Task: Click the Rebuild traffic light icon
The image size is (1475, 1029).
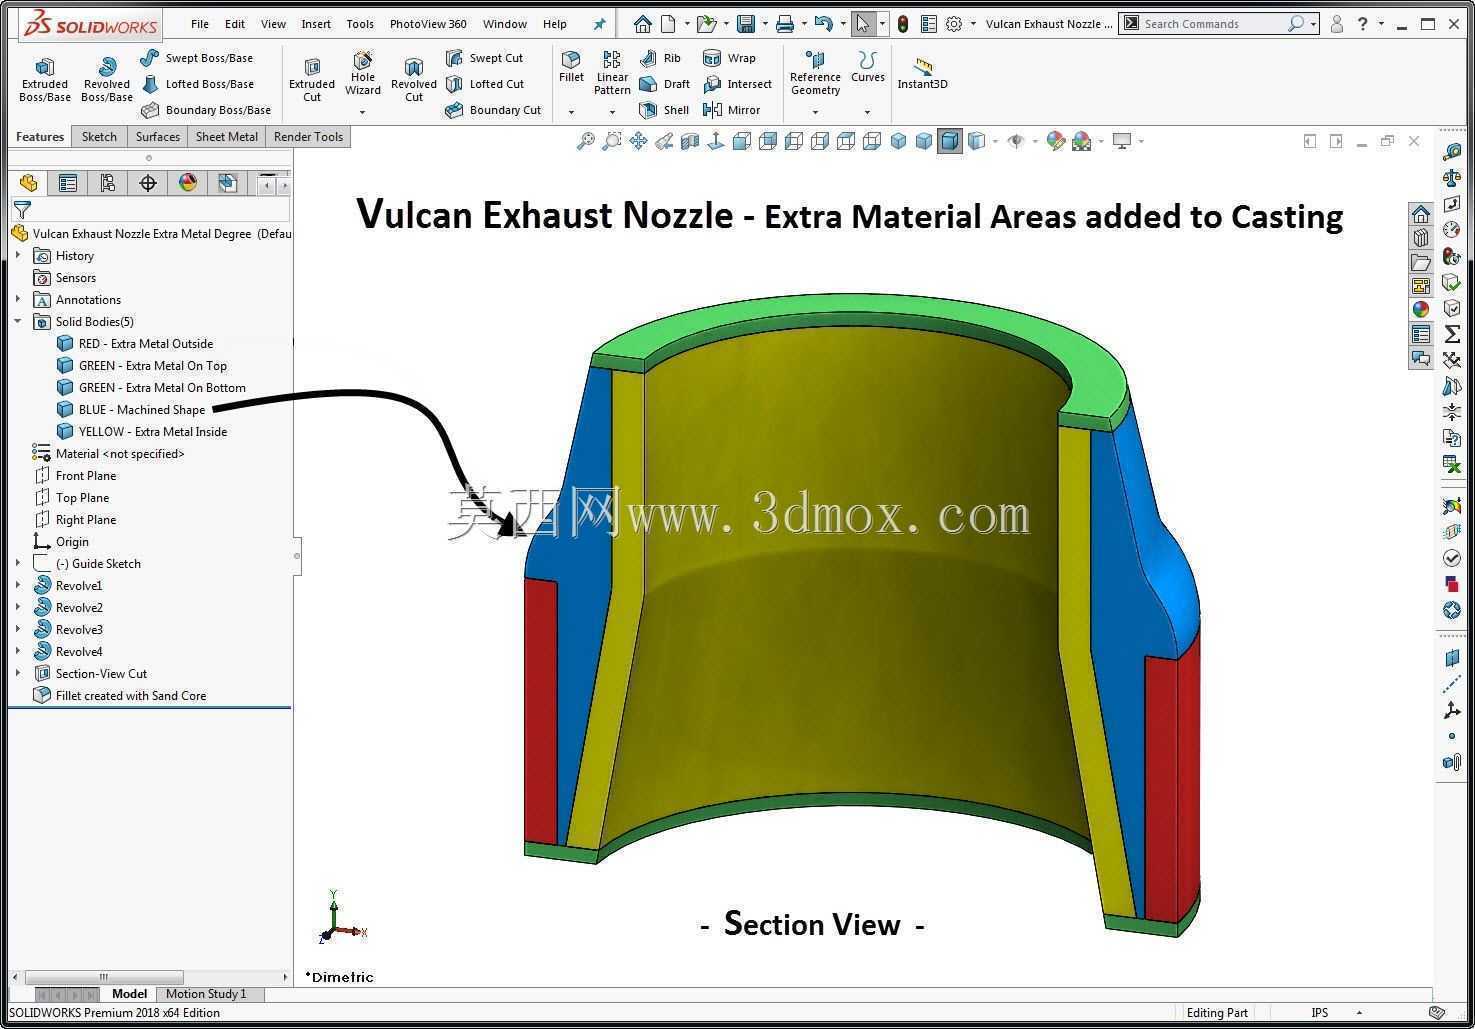Action: [x=902, y=23]
